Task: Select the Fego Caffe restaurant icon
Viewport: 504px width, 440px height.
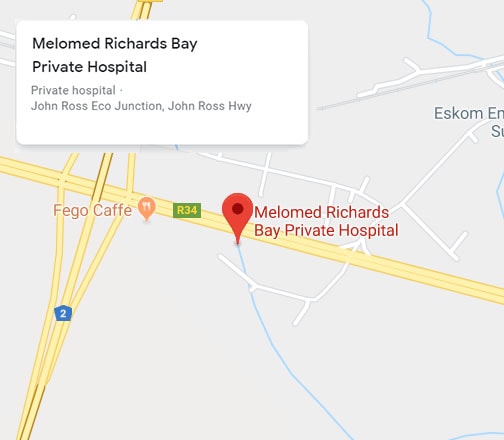Action: tap(147, 209)
